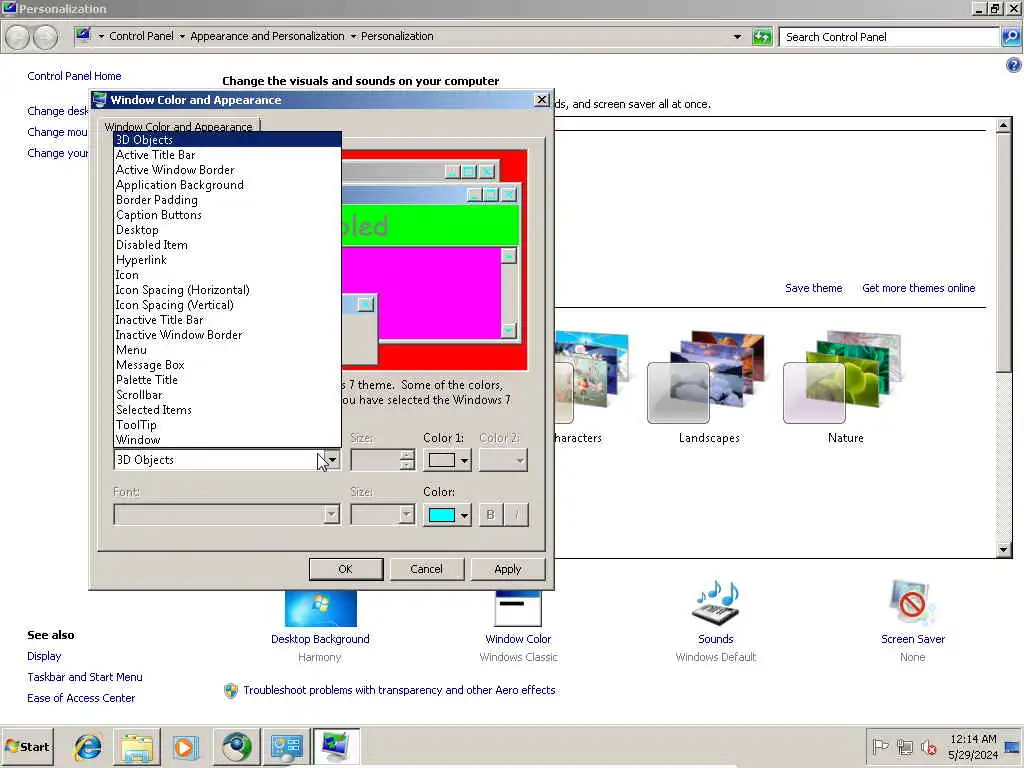This screenshot has height=768, width=1024.
Task: Select highlighted 3D Objects list entry
Action: coord(227,140)
